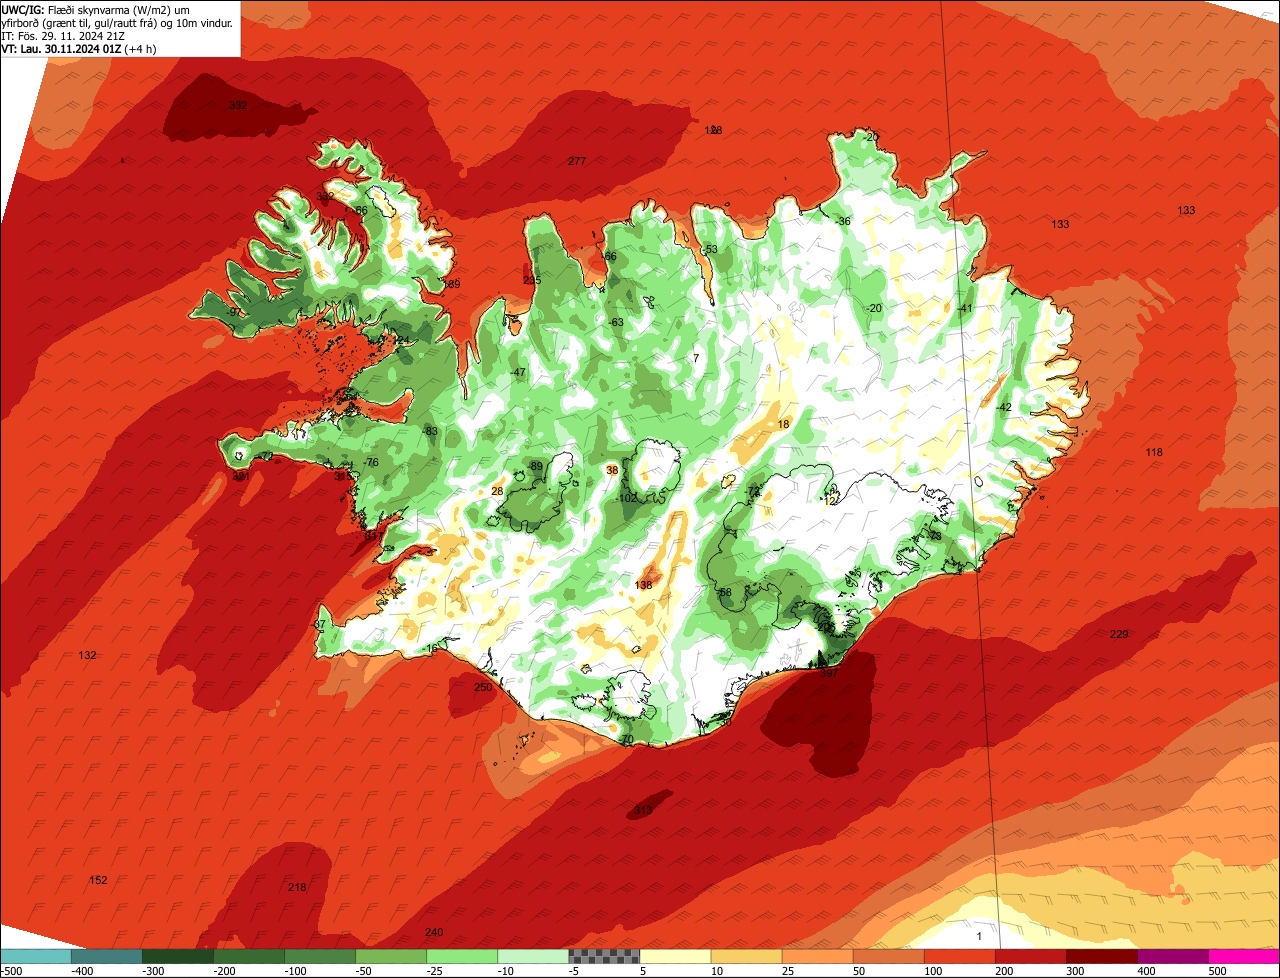Click the 240 value near the bottom edge
This screenshot has height=978, width=1280.
coord(434,932)
